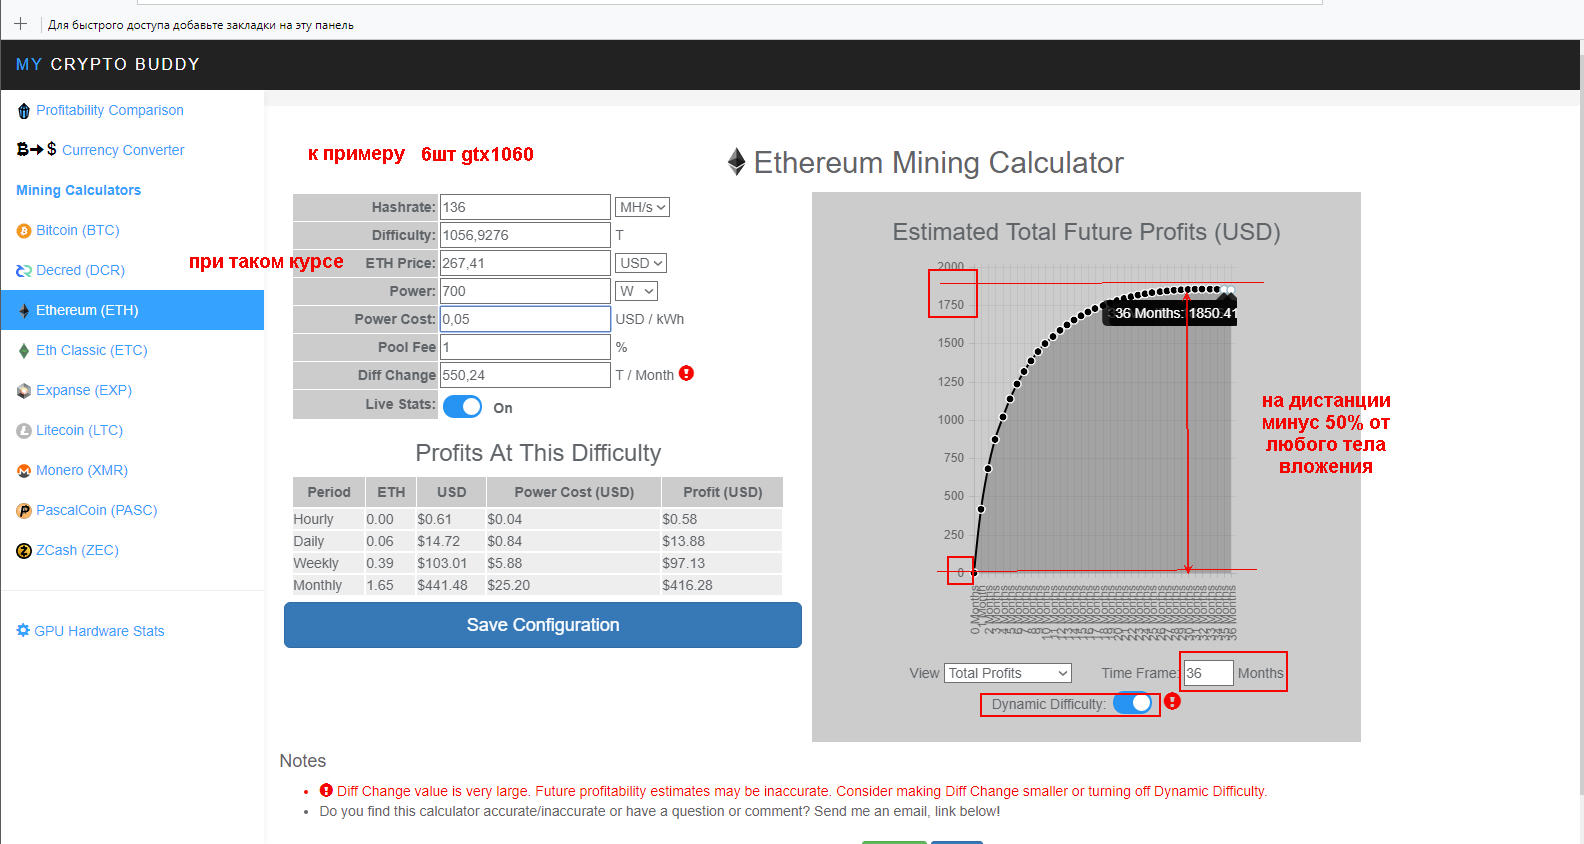Open Profitability Comparison page
1584x844 pixels.
click(x=110, y=110)
